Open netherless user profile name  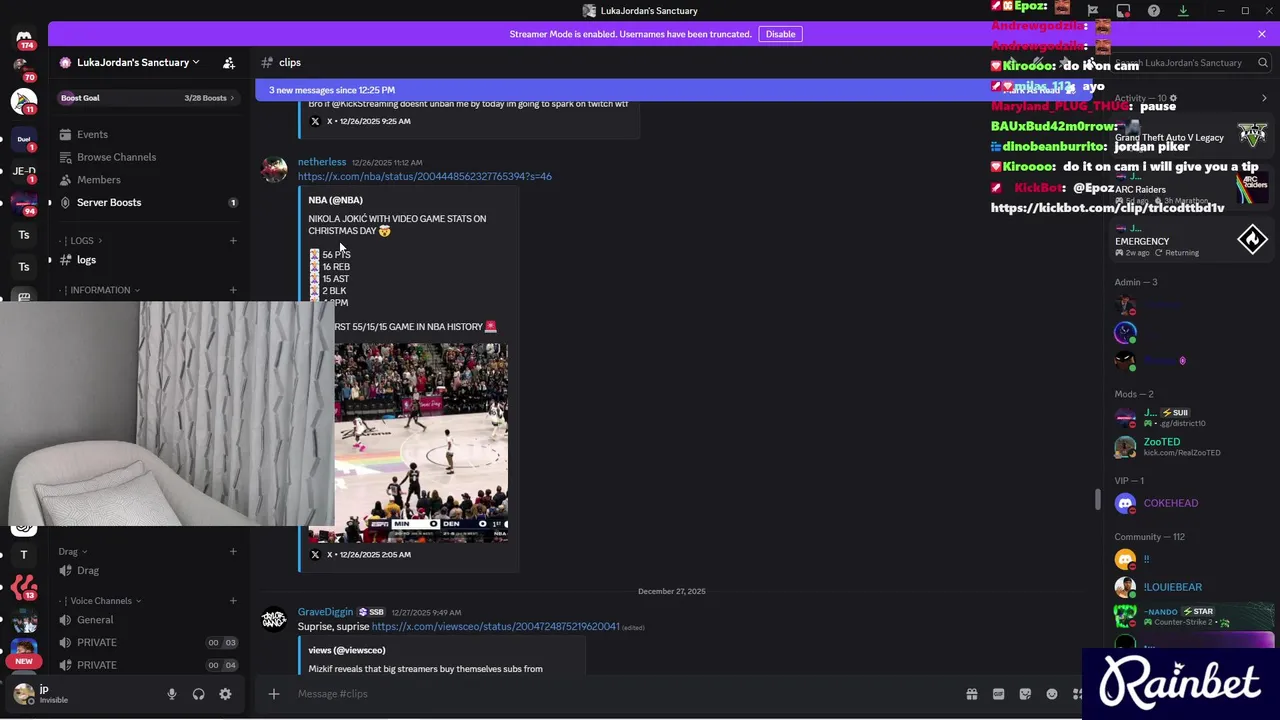(322, 162)
